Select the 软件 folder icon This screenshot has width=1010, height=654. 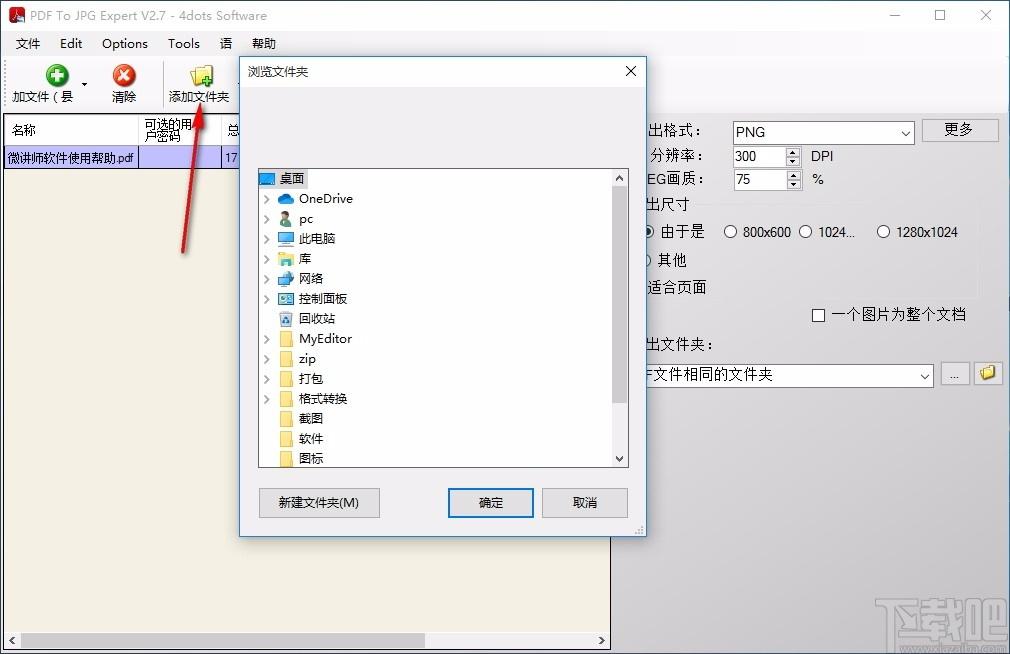pyautogui.click(x=287, y=439)
